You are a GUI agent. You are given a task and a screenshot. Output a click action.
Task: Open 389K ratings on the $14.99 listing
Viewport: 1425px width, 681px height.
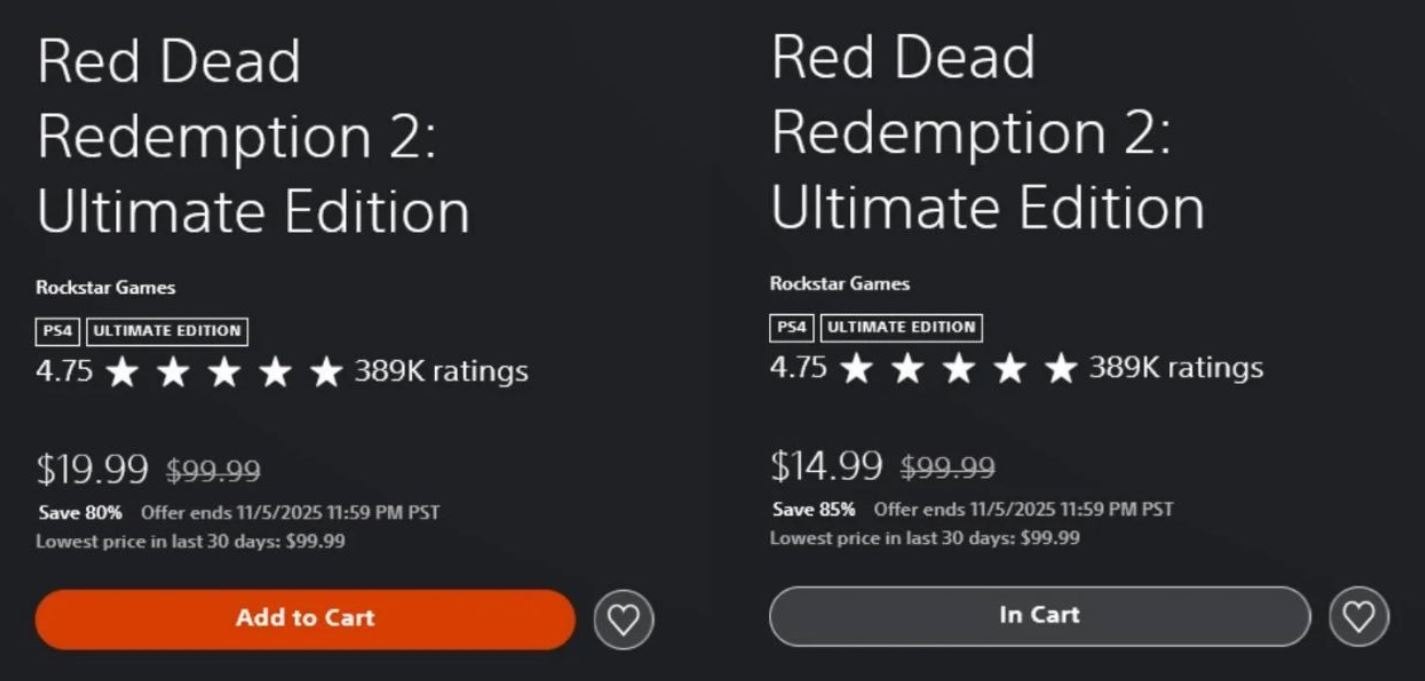[1175, 368]
